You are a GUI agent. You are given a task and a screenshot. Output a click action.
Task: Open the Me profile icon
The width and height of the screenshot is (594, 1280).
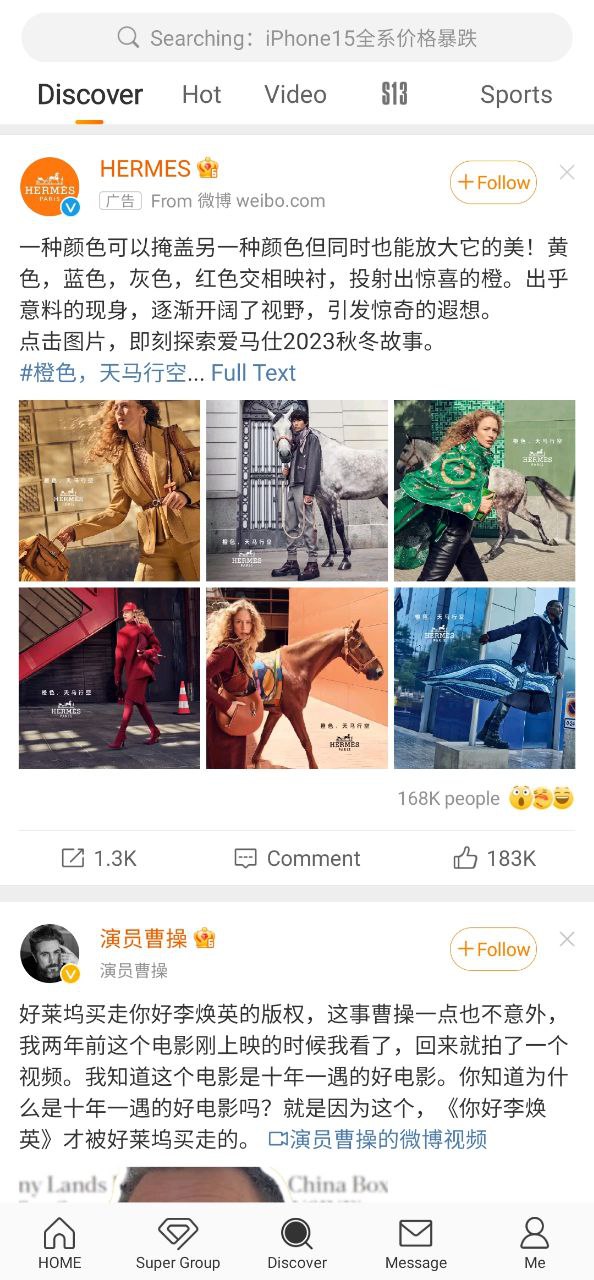tap(535, 1233)
